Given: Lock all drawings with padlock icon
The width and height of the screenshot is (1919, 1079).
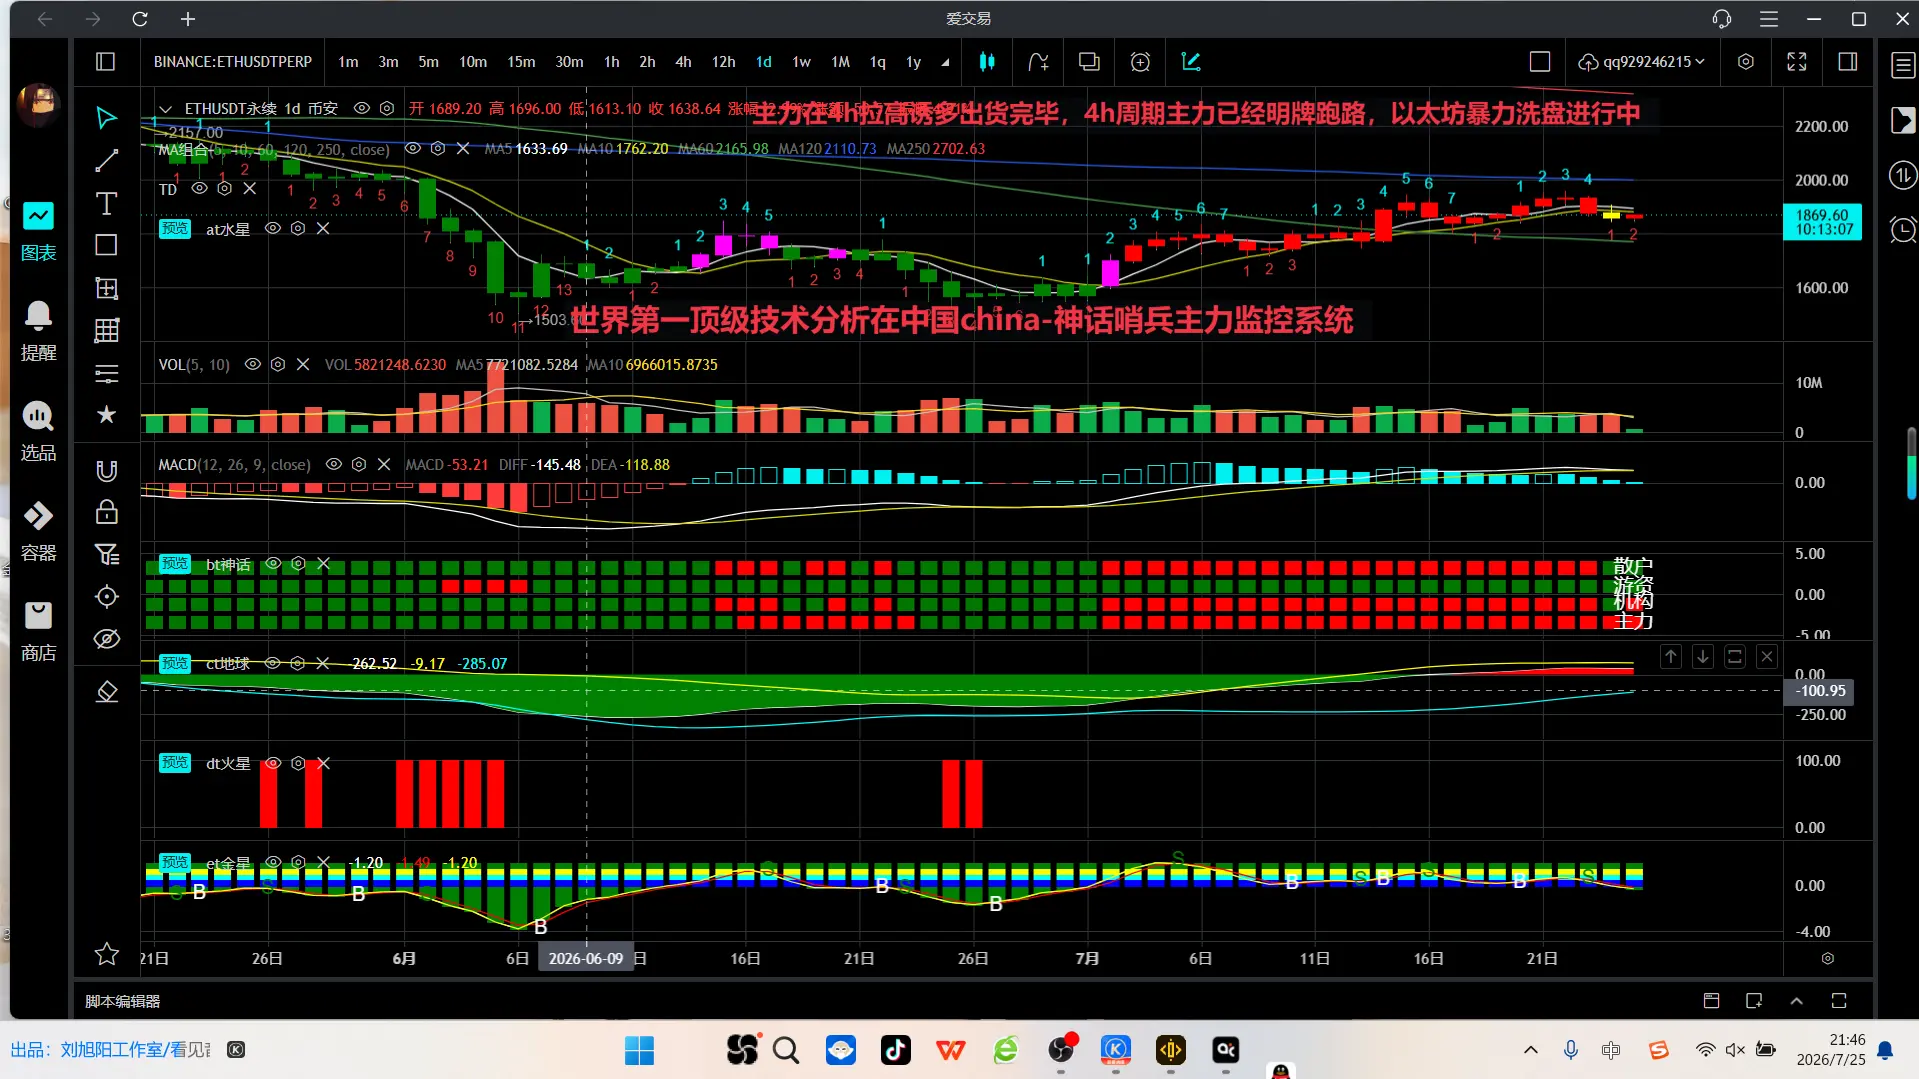Looking at the screenshot, I should click(x=106, y=512).
